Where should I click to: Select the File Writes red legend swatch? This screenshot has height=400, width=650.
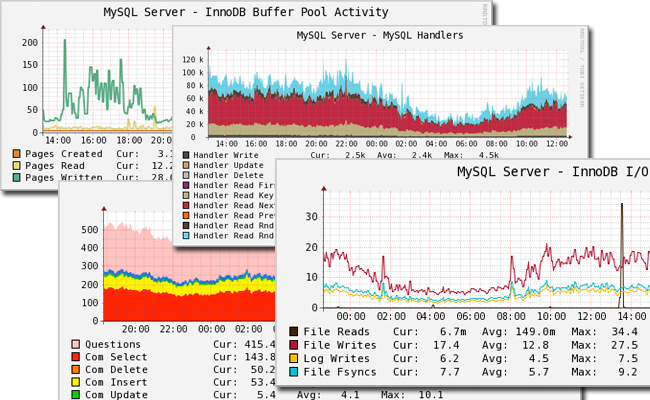pos(294,344)
